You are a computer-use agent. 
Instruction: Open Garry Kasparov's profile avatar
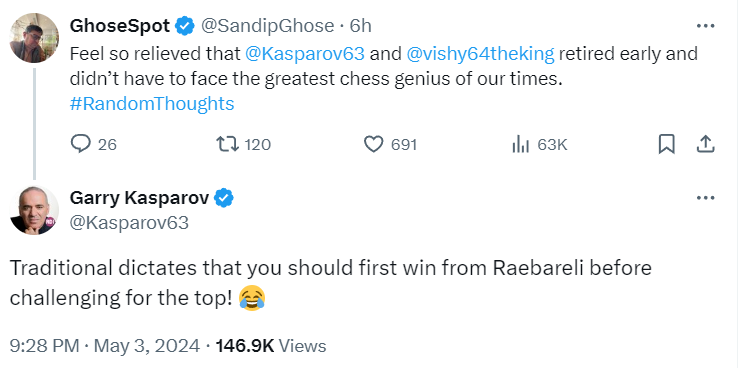(x=34, y=210)
